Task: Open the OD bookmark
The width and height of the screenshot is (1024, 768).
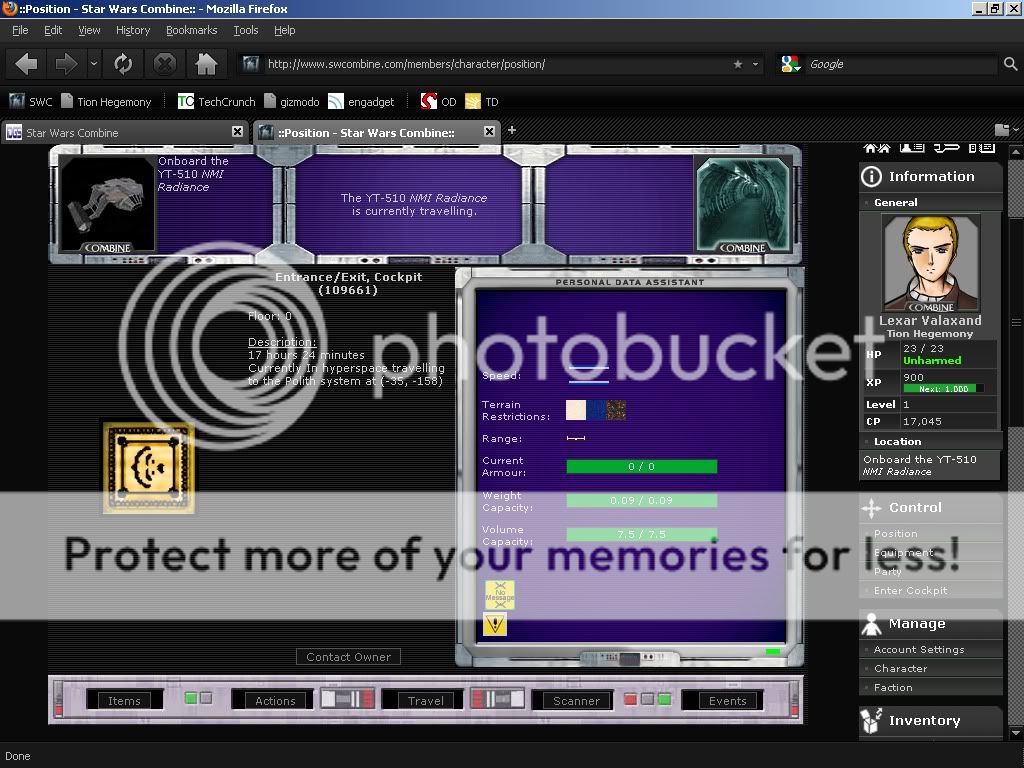Action: tap(439, 102)
